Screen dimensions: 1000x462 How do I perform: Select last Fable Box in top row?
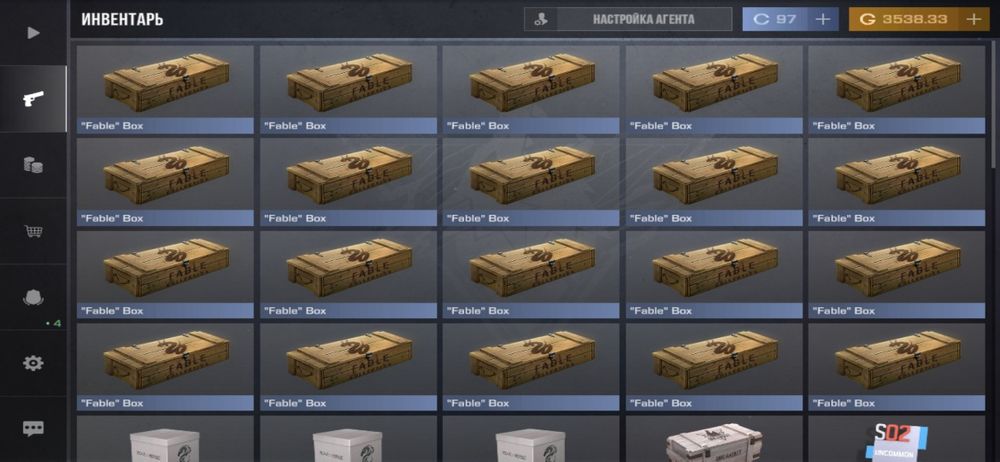[x=897, y=89]
